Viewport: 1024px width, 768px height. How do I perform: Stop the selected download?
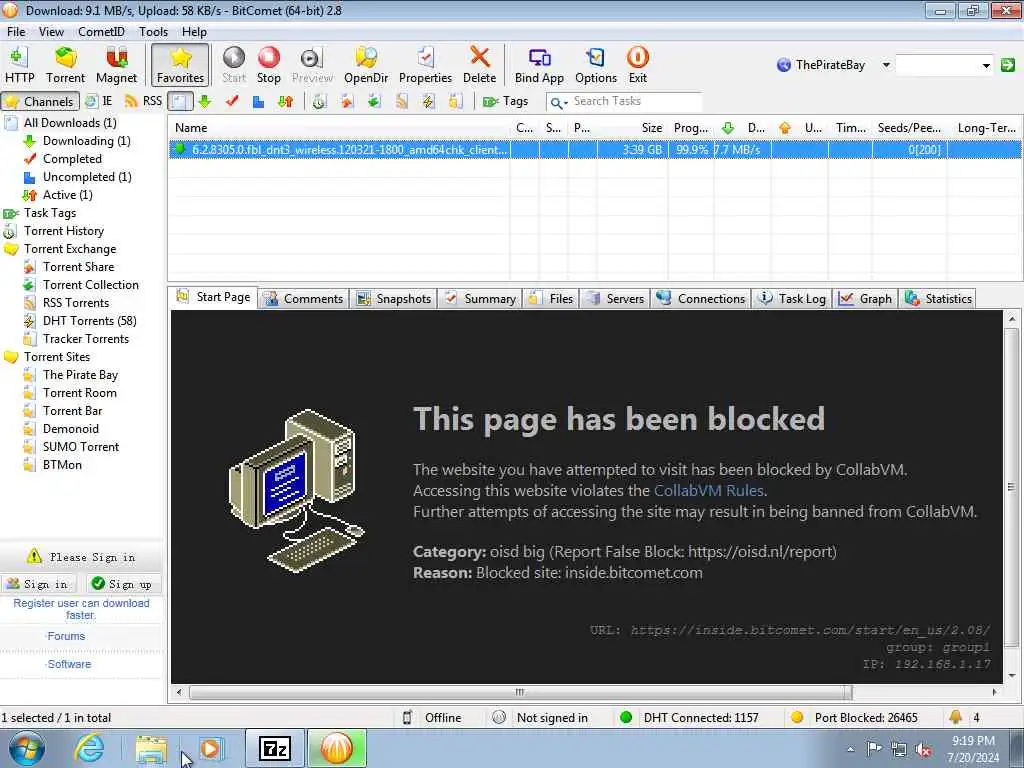268,65
